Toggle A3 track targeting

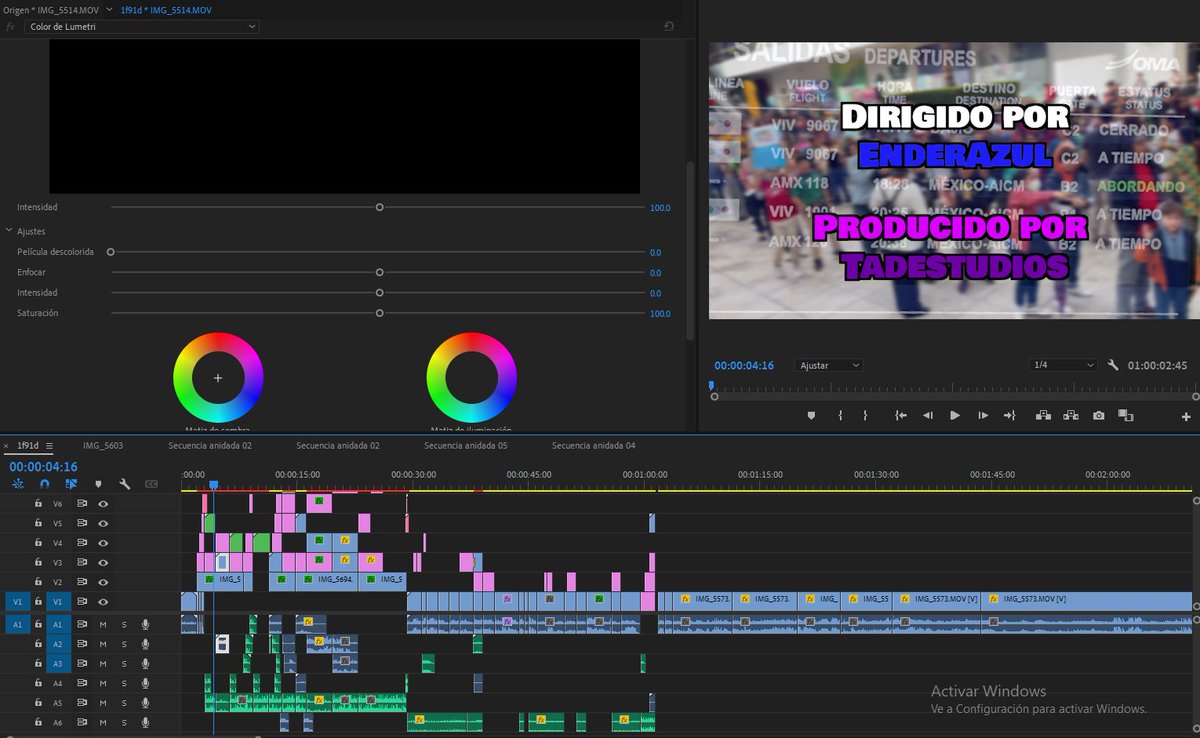pos(58,663)
